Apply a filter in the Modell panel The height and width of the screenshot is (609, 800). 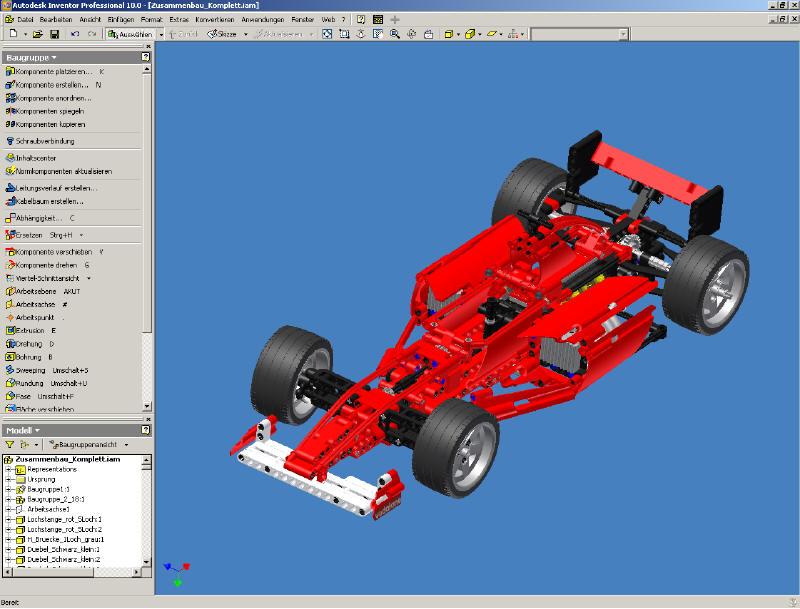(x=10, y=444)
